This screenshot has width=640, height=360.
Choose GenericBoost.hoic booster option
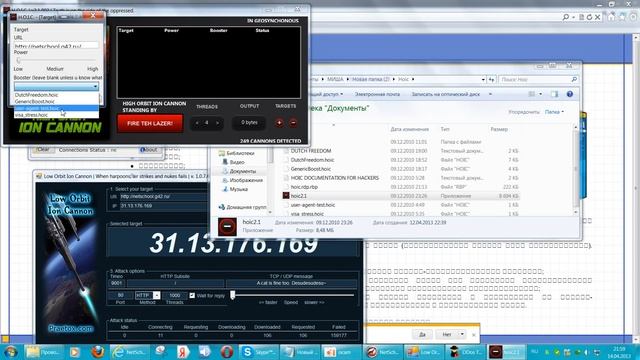click(x=56, y=101)
